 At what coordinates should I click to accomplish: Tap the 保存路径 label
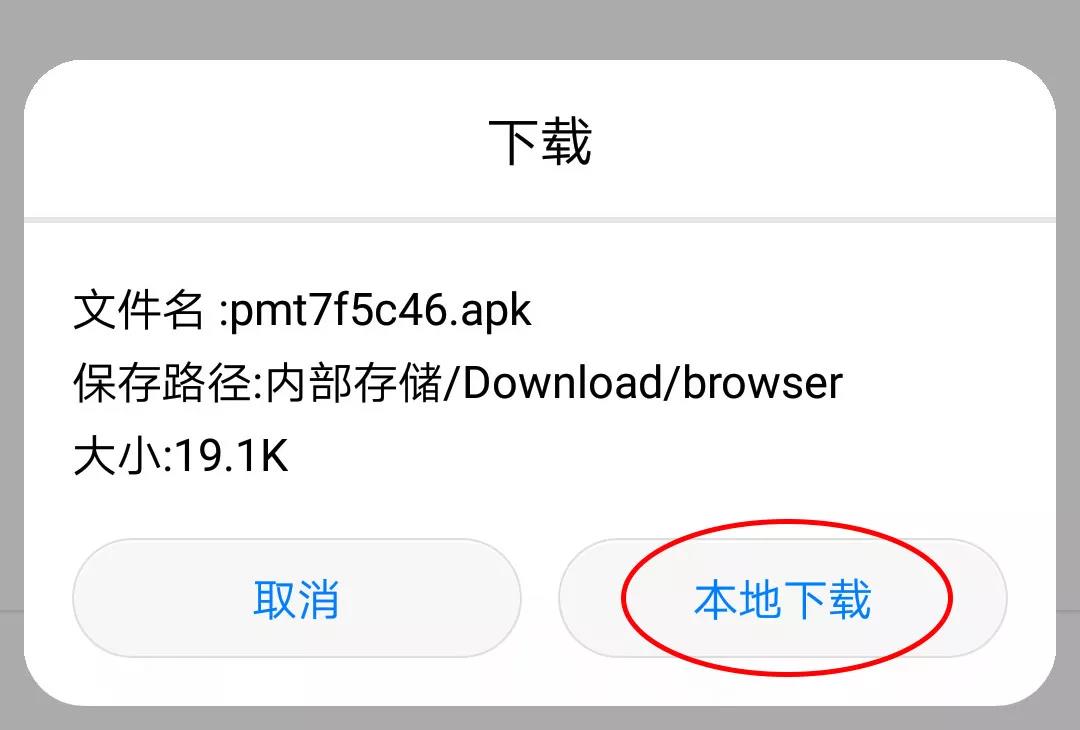[162, 383]
